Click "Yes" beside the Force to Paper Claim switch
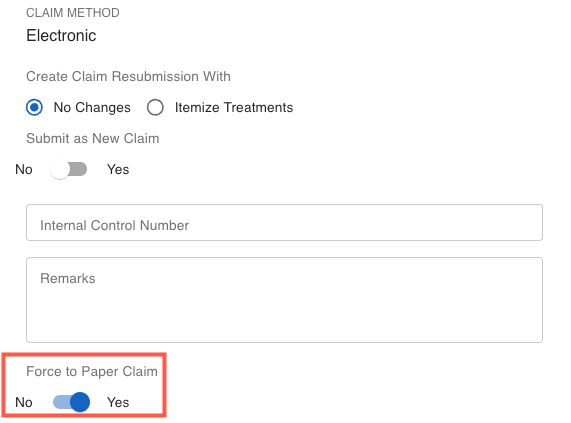This screenshot has width=571, height=423. point(118,403)
